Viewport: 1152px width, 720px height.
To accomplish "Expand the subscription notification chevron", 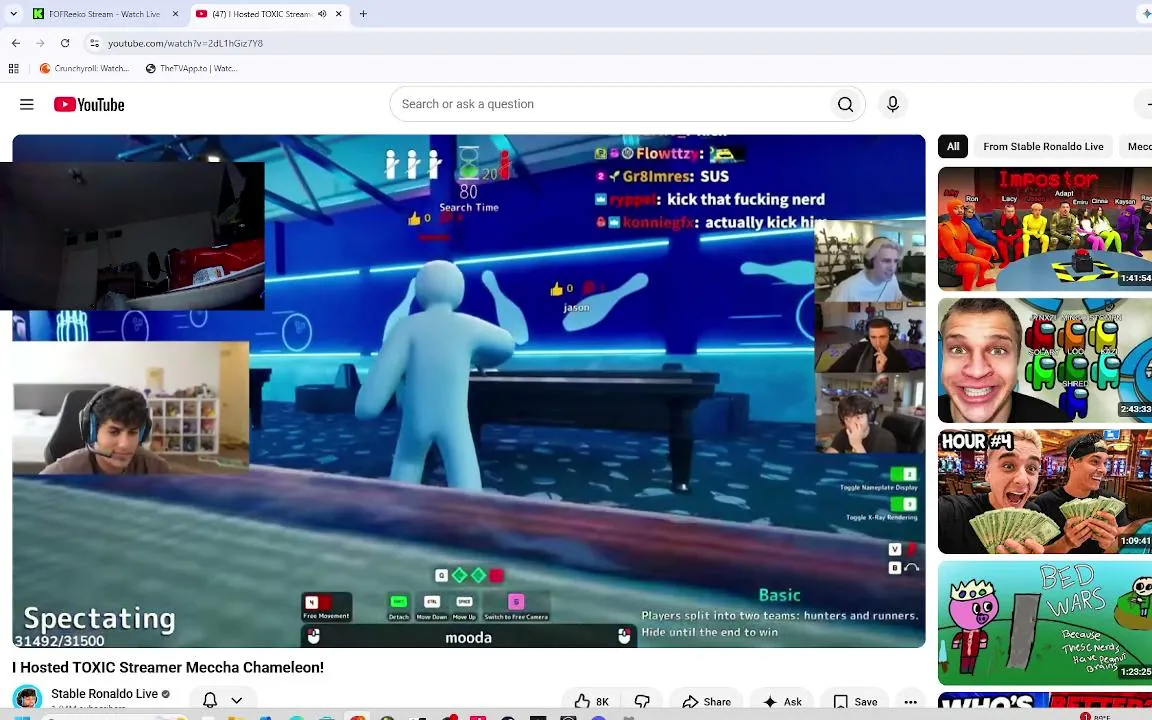I will click(x=237, y=700).
